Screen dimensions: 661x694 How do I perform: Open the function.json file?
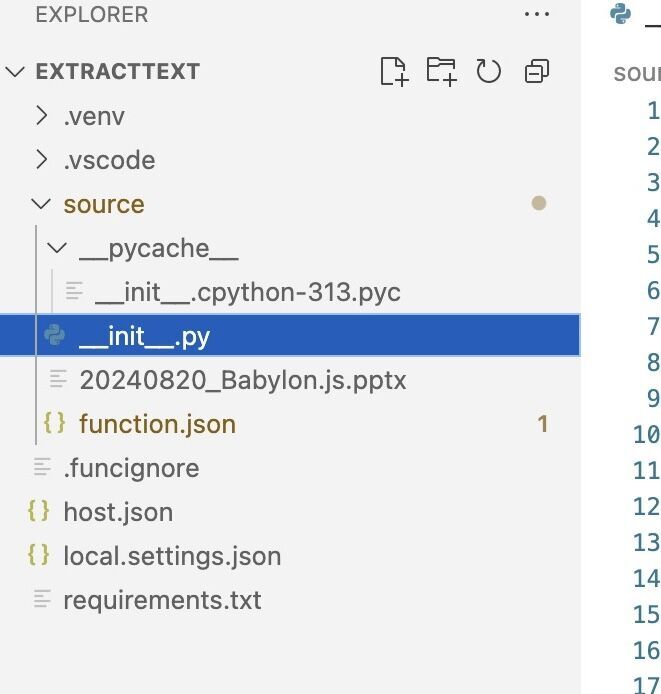click(x=157, y=424)
